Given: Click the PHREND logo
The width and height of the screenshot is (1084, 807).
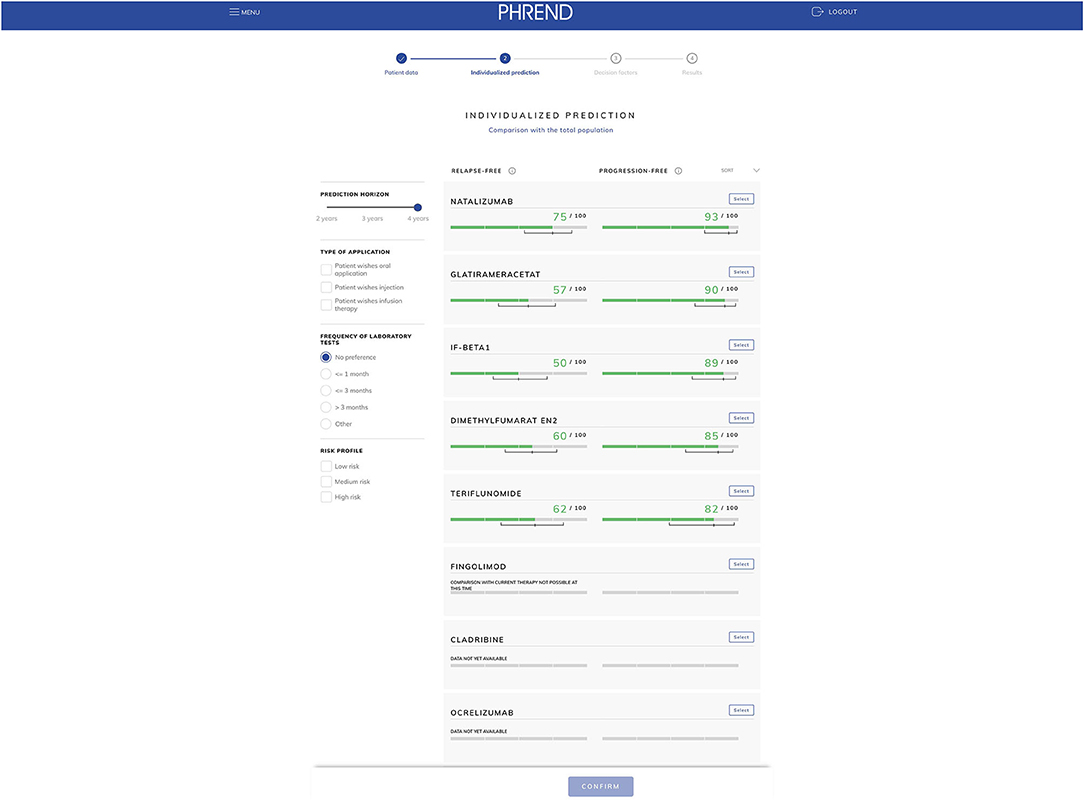Looking at the screenshot, I should pos(535,12).
